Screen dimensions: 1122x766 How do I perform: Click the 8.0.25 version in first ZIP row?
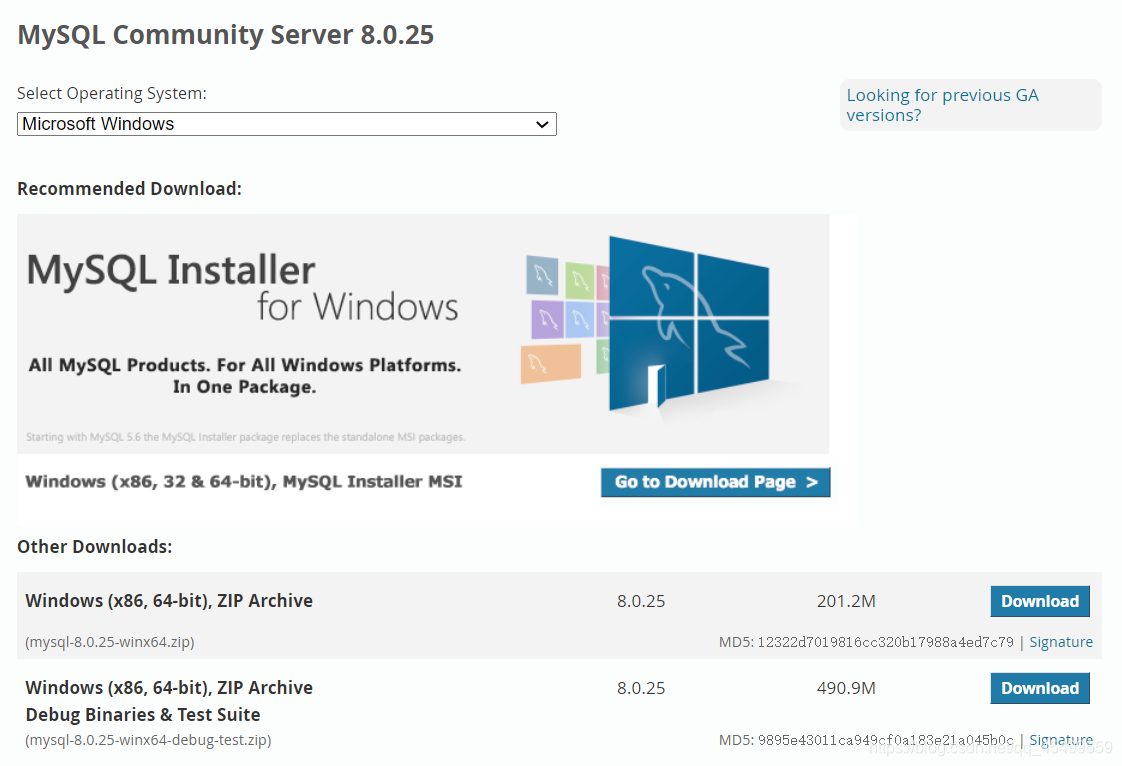641,601
